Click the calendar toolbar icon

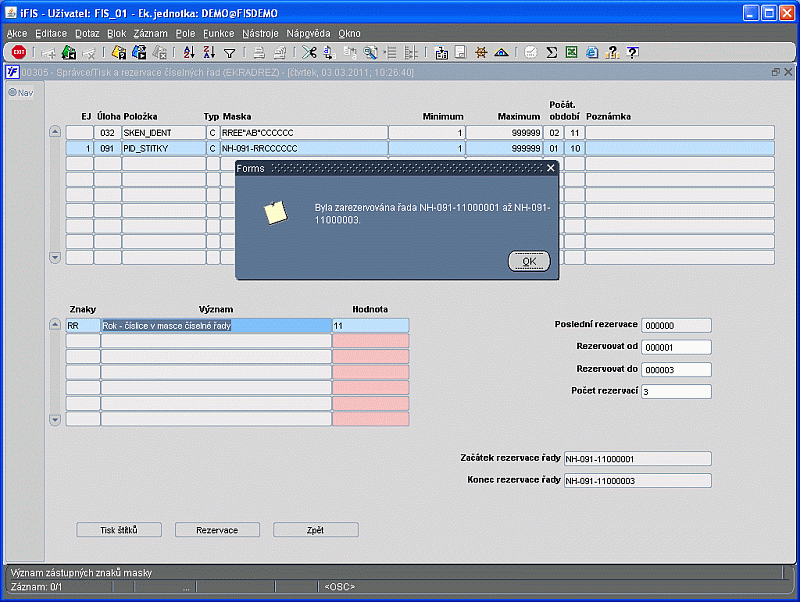441,53
